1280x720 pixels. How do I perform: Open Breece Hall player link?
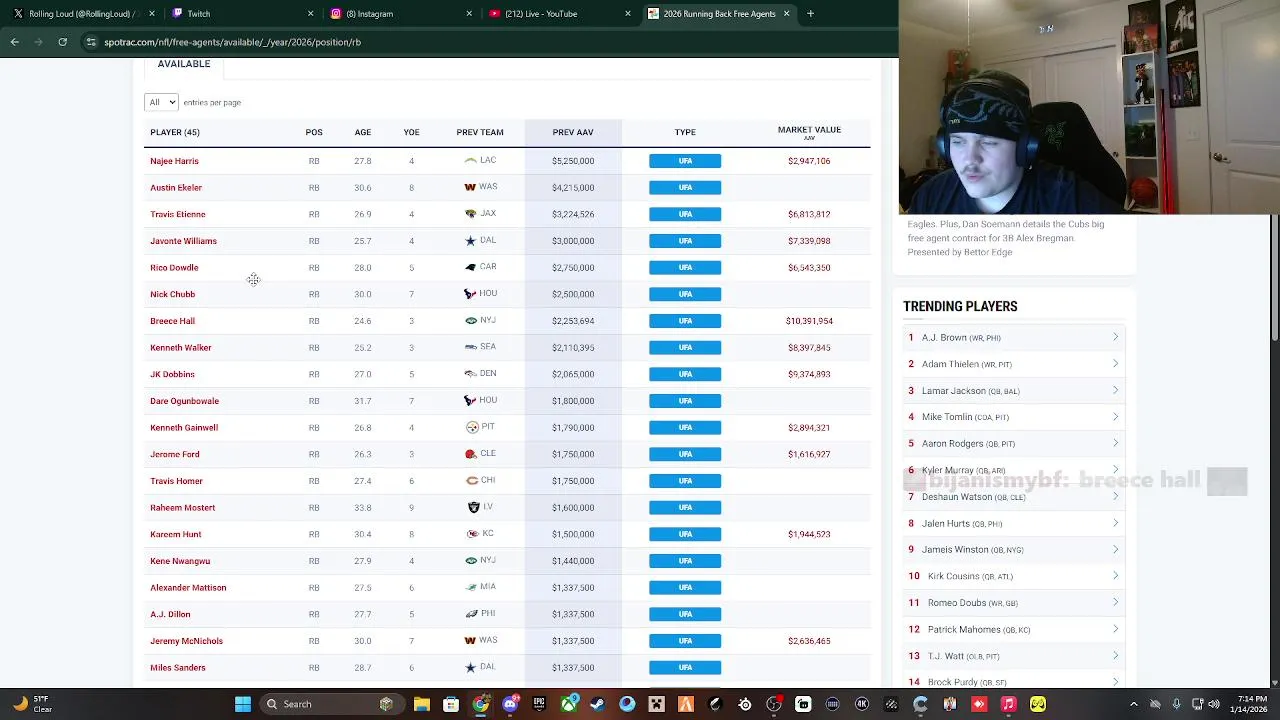[172, 321]
